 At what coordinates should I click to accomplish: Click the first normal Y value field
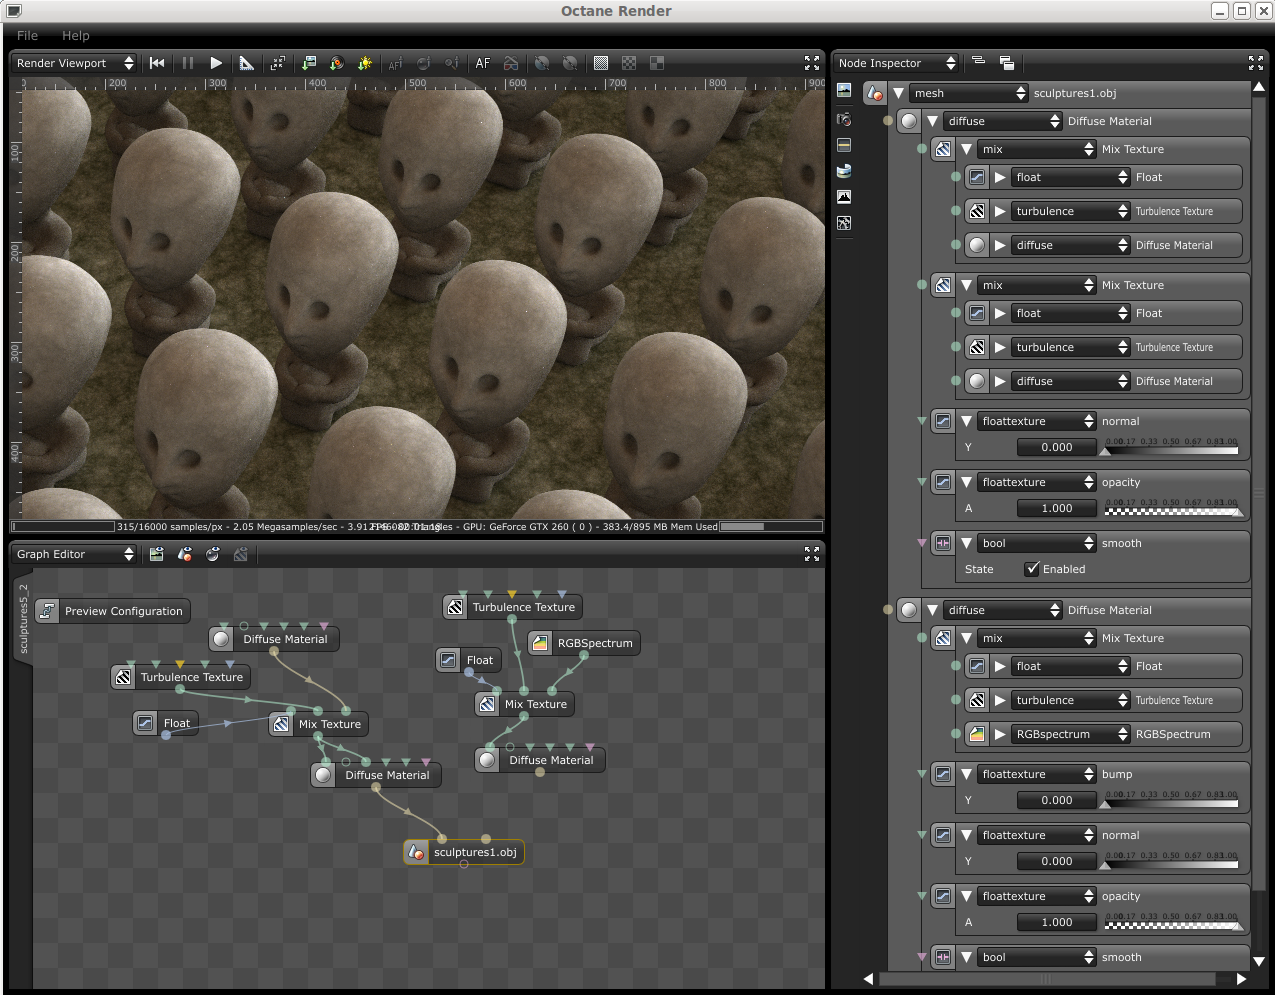1056,447
